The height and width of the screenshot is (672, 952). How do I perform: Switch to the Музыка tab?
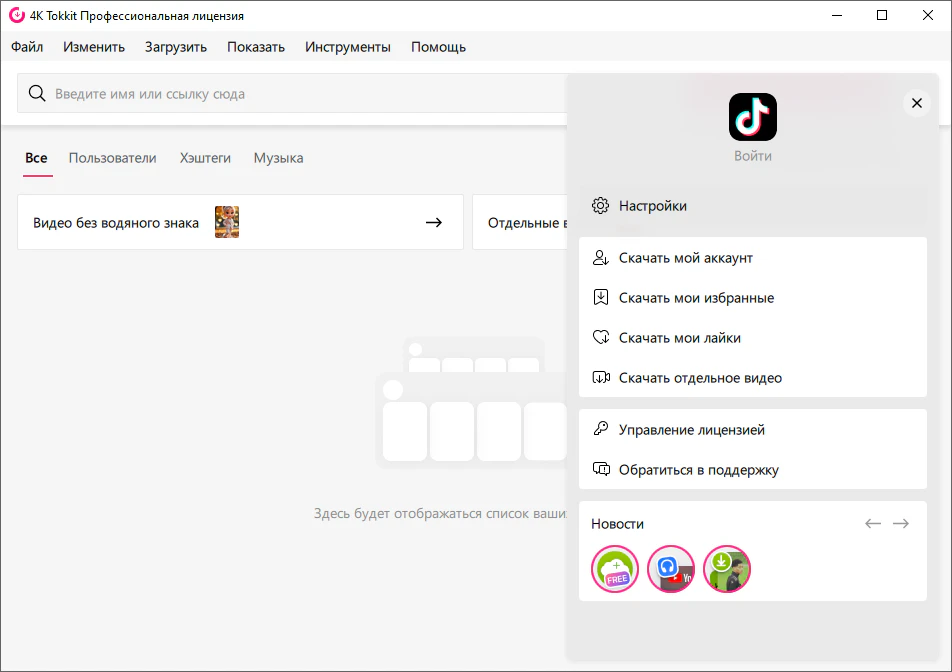(x=278, y=158)
